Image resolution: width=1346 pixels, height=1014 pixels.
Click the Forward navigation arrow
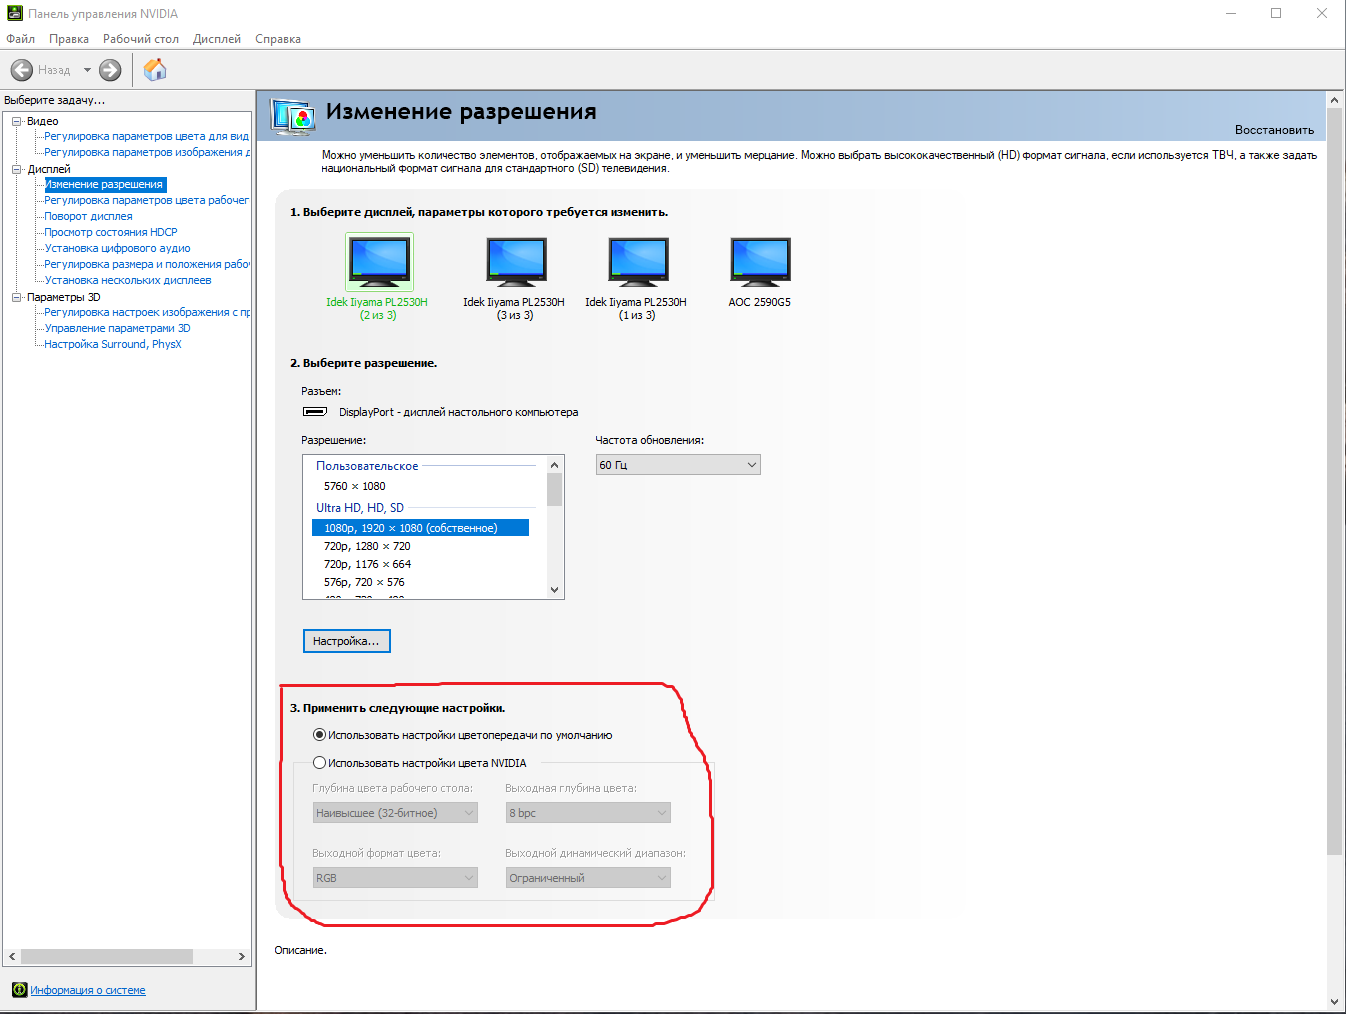click(x=109, y=69)
